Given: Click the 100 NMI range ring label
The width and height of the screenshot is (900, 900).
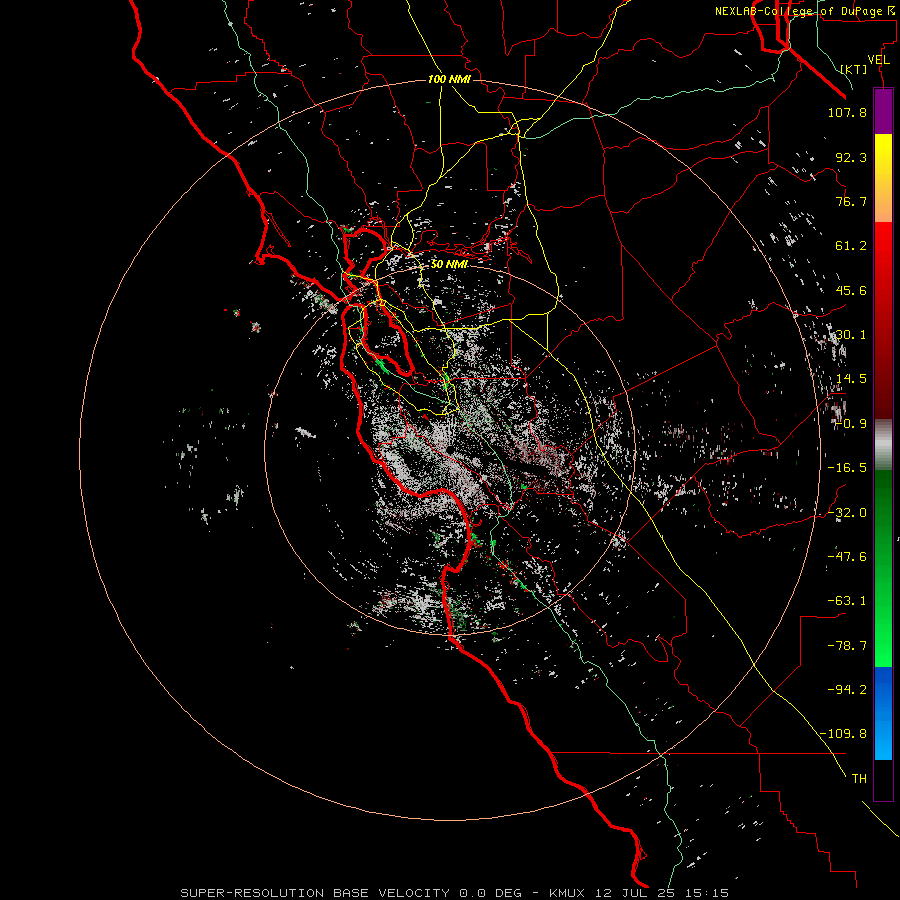Looking at the screenshot, I should 449,79.
